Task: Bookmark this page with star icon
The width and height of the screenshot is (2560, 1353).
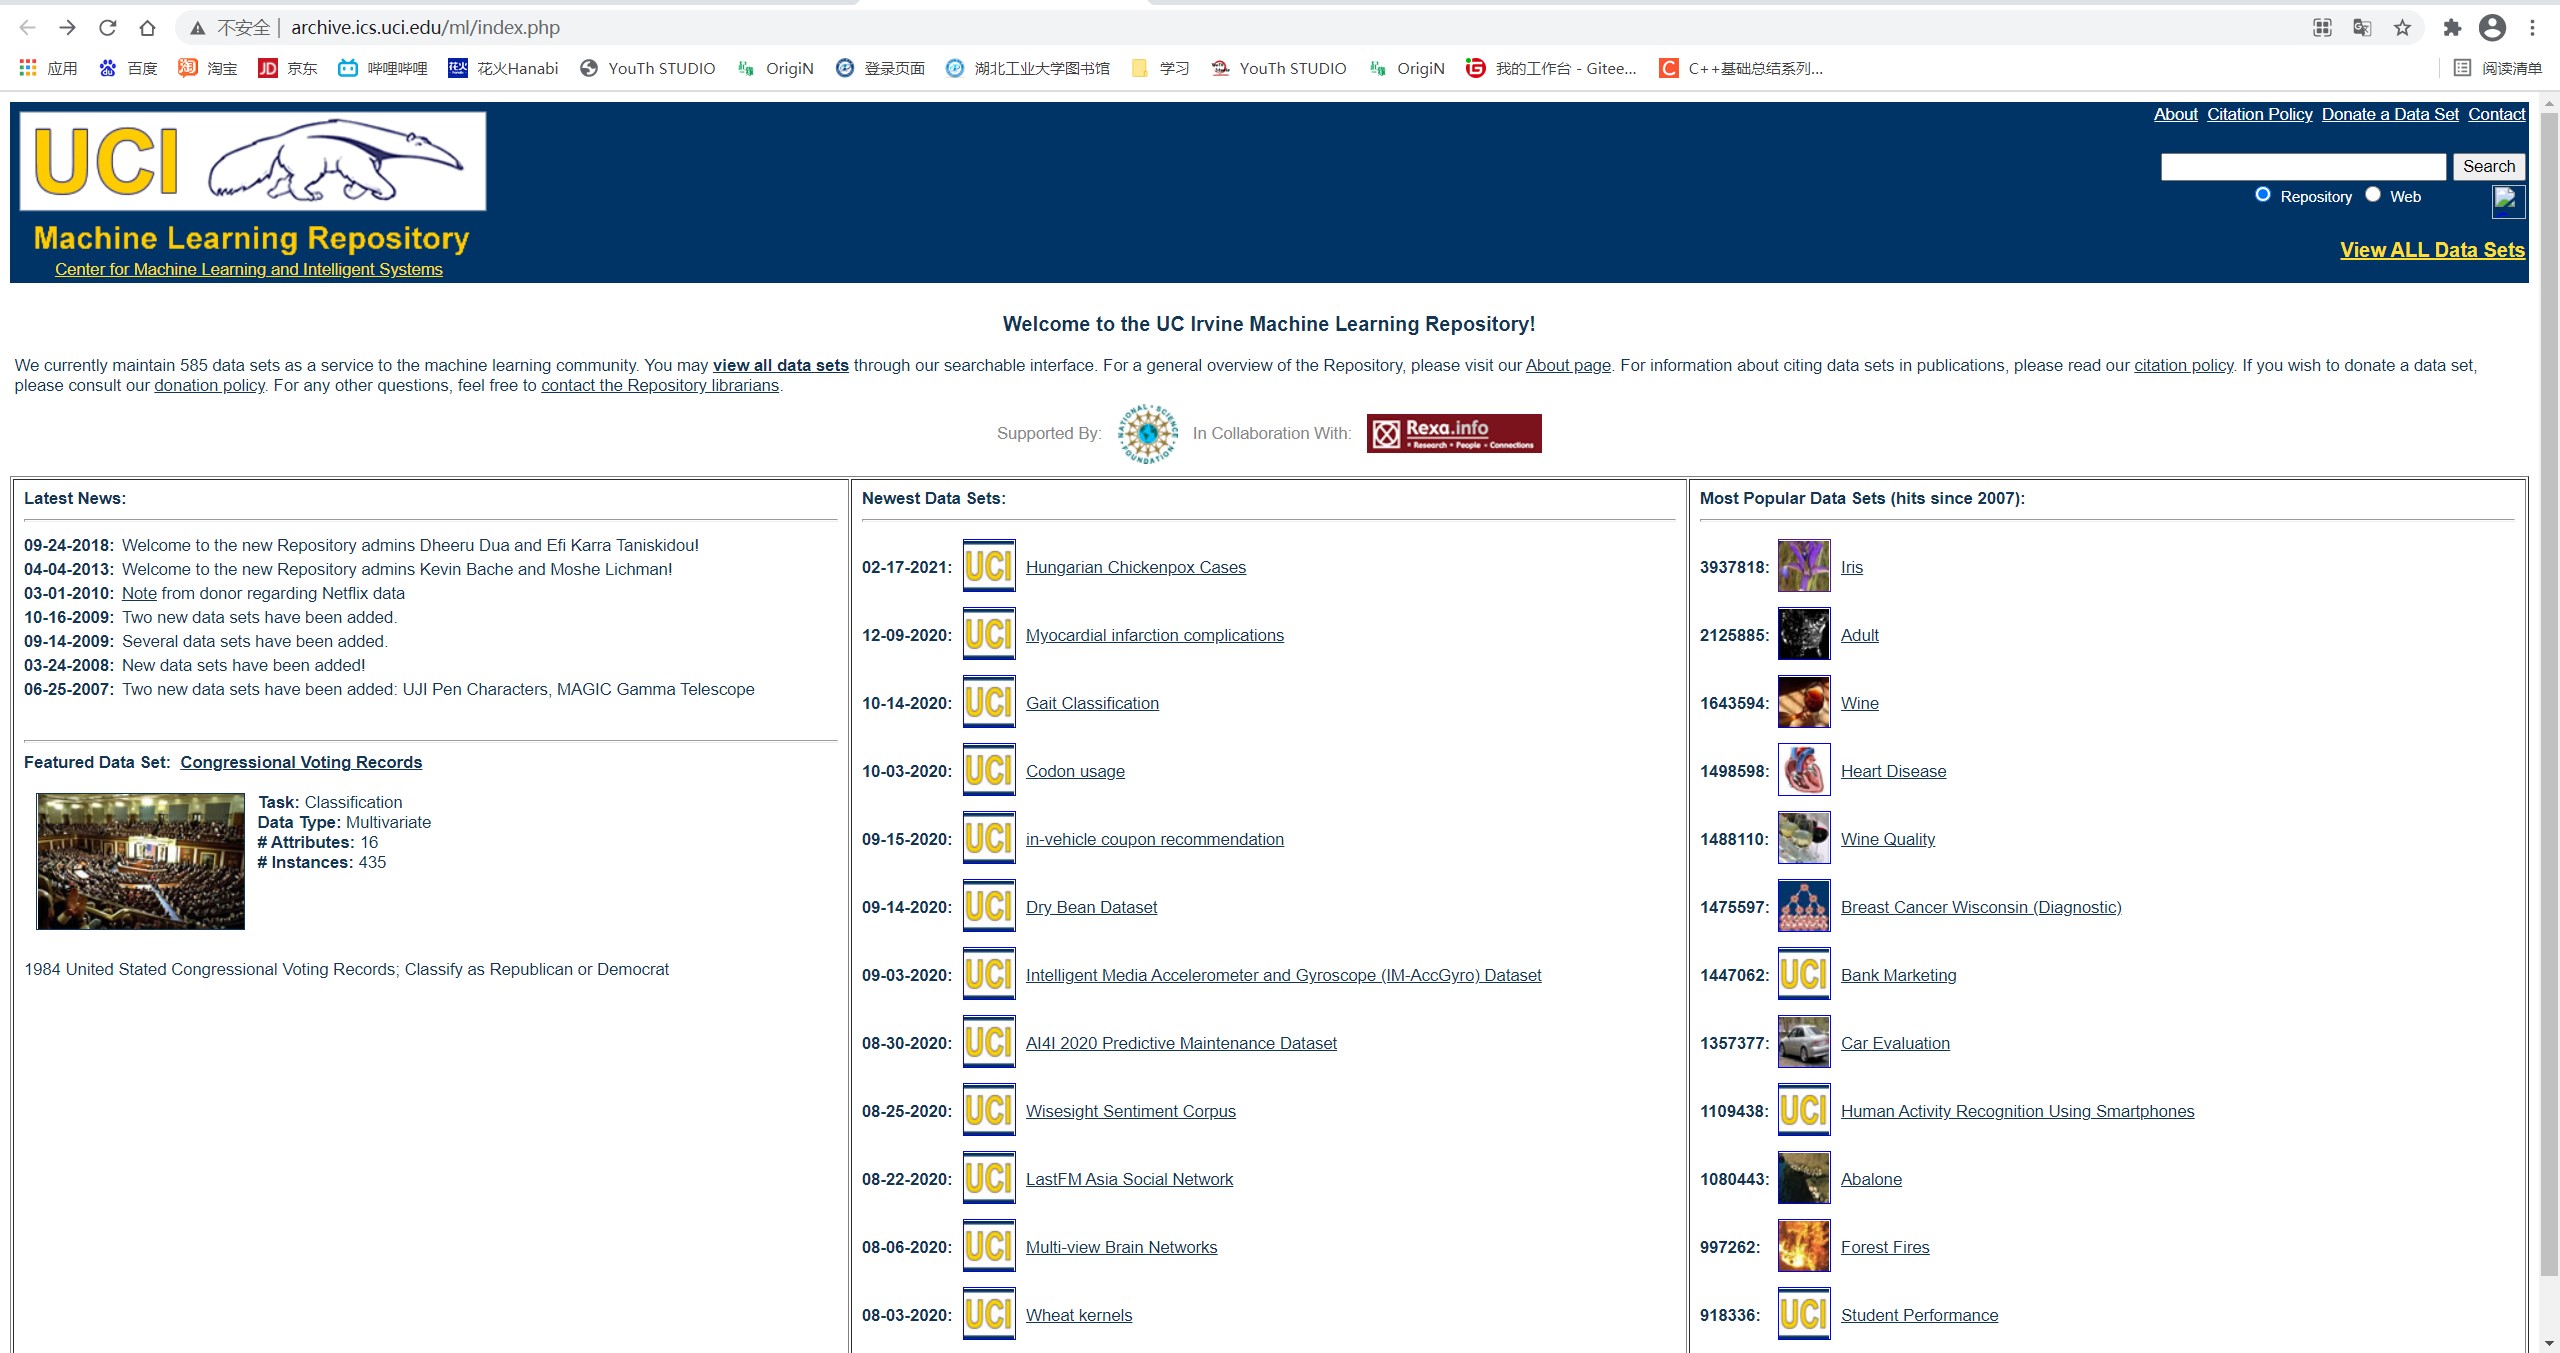Action: [x=2402, y=27]
